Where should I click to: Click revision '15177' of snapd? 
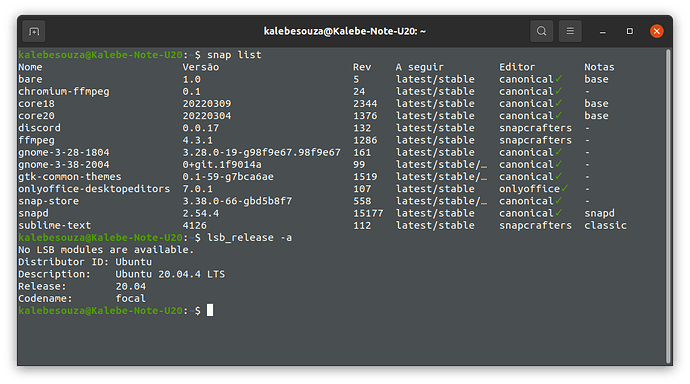coord(368,213)
